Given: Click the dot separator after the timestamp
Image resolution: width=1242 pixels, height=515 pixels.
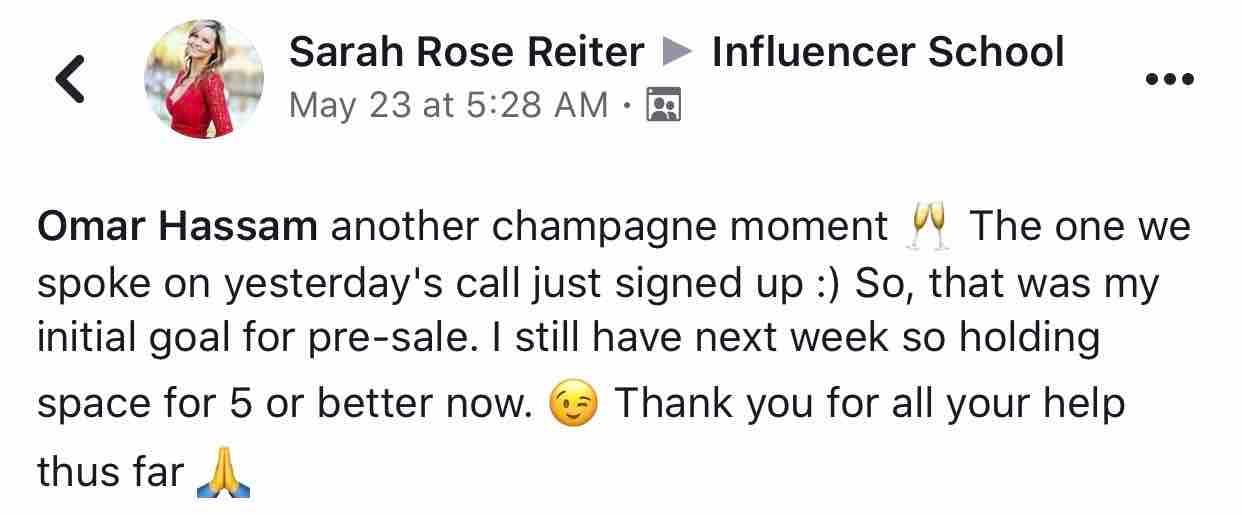Looking at the screenshot, I should 627,104.
